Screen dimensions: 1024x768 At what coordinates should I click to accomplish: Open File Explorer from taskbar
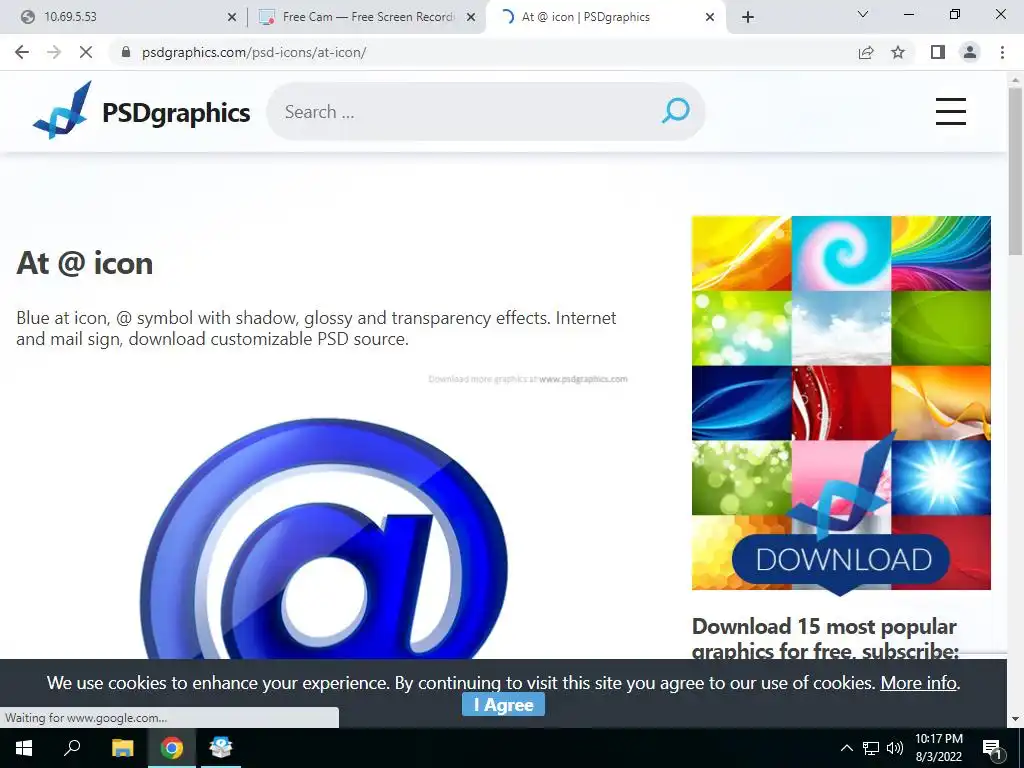click(x=122, y=748)
